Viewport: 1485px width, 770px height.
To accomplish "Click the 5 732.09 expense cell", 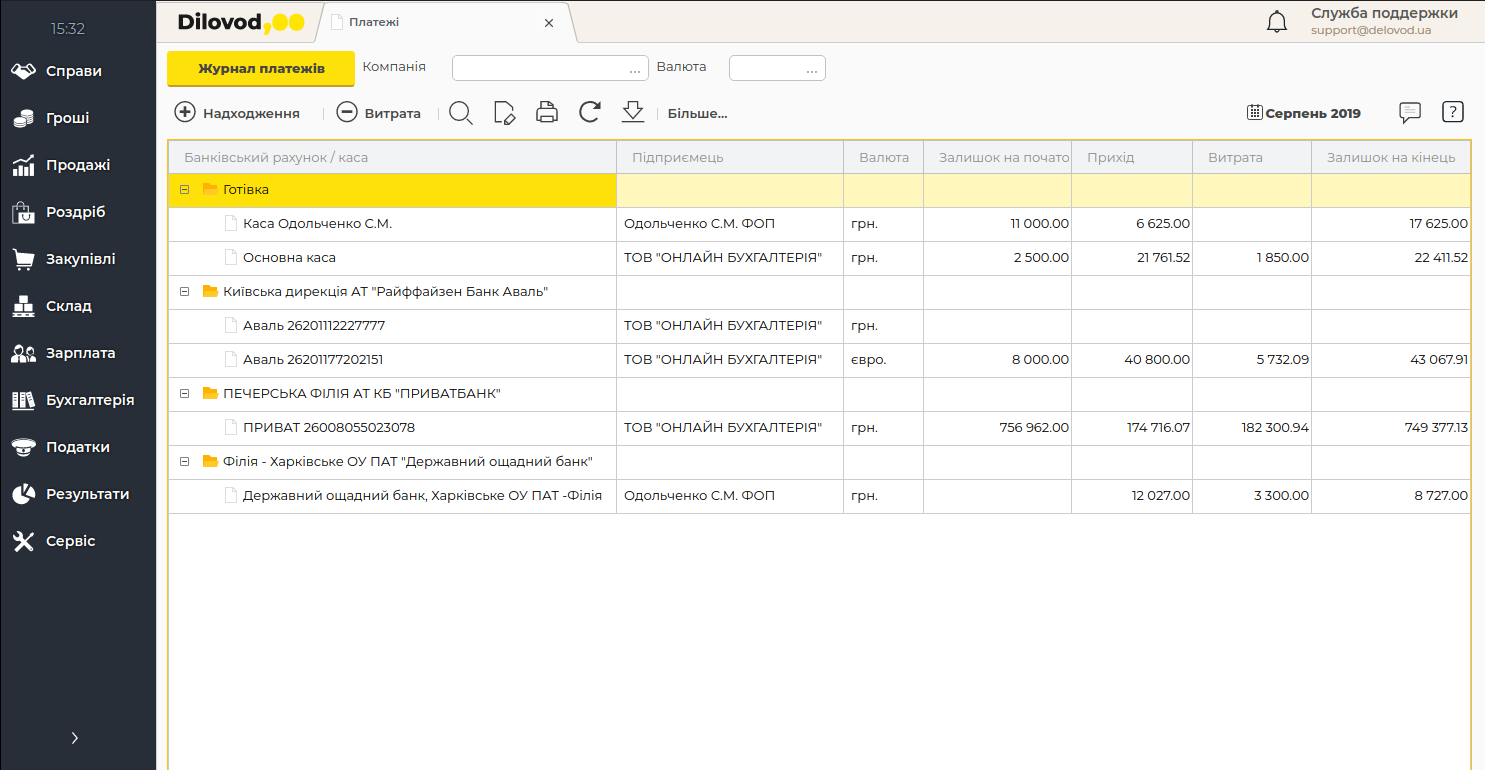I will coord(1252,360).
